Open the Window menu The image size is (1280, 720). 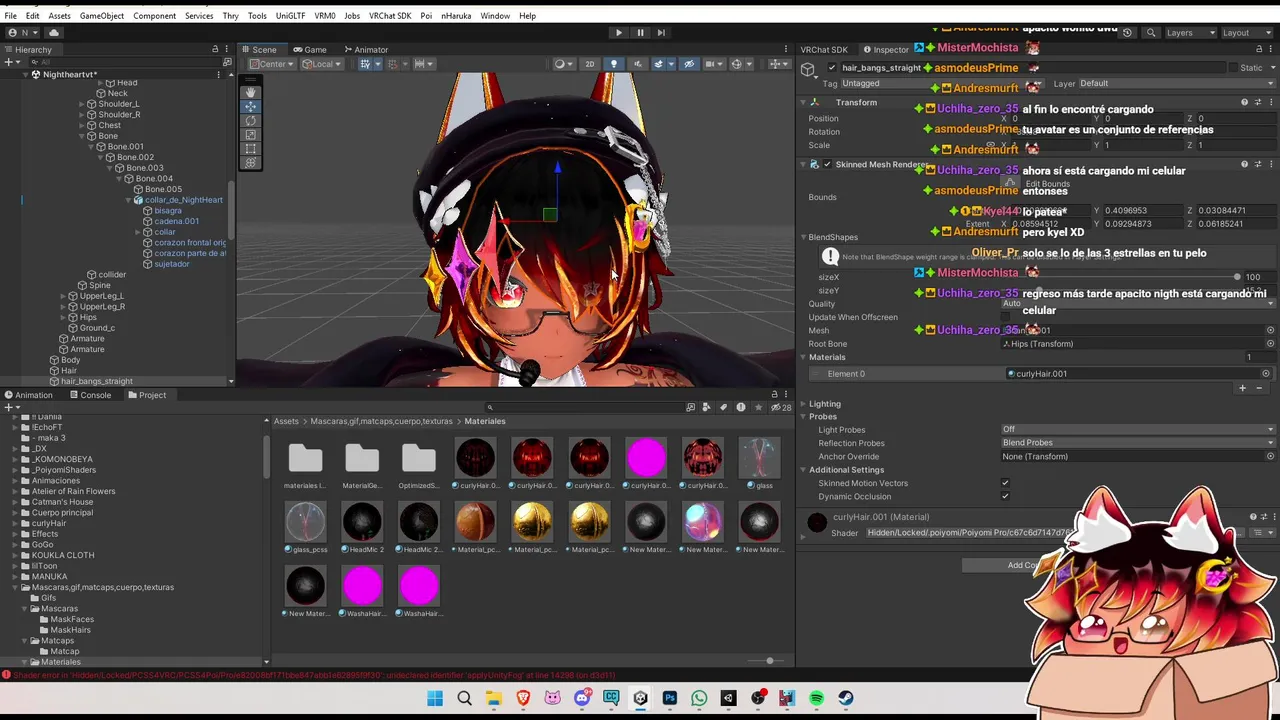coord(495,16)
